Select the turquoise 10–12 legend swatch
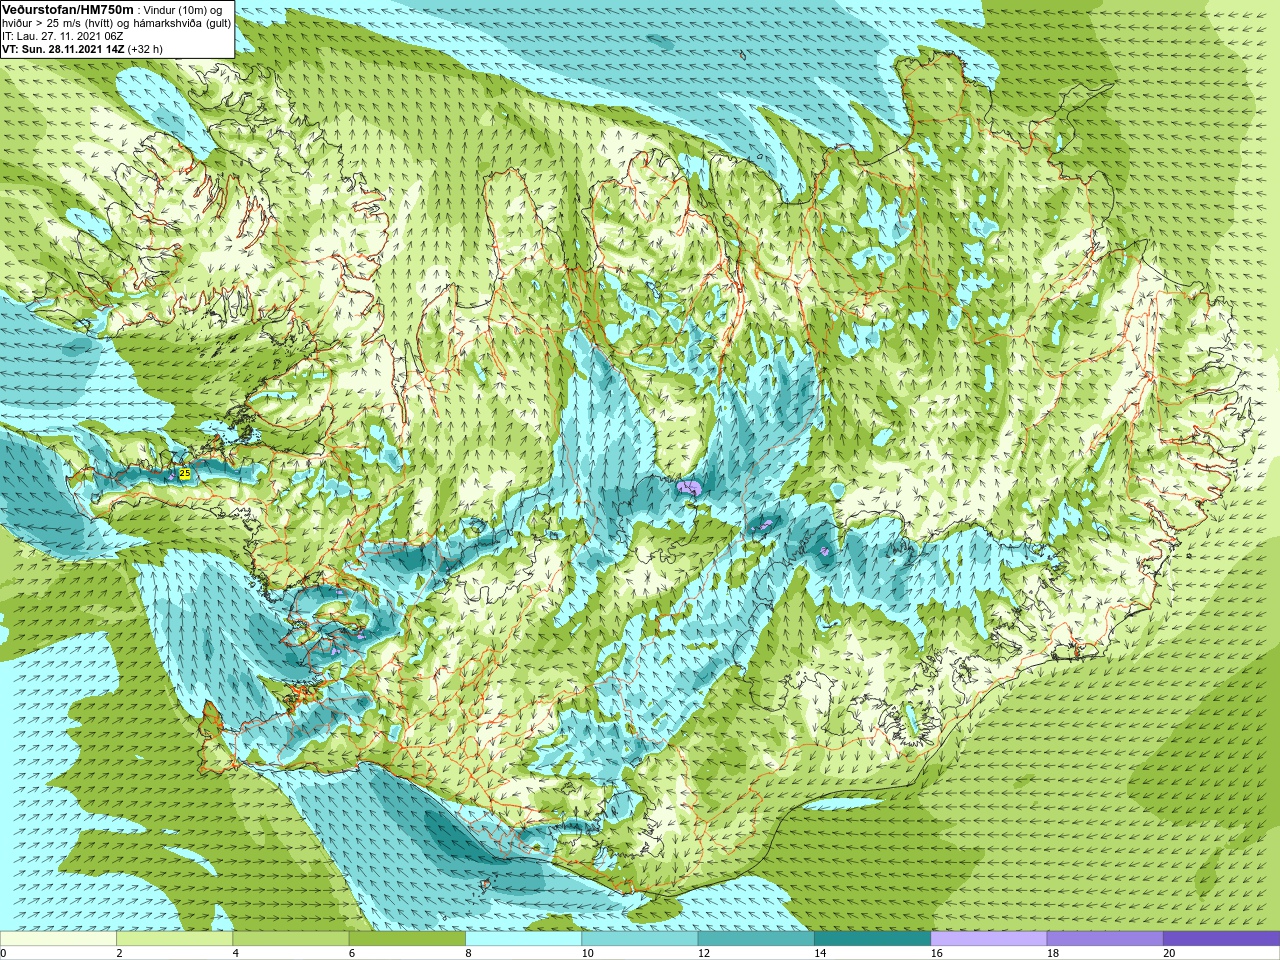This screenshot has height=960, width=1280. pos(639,939)
